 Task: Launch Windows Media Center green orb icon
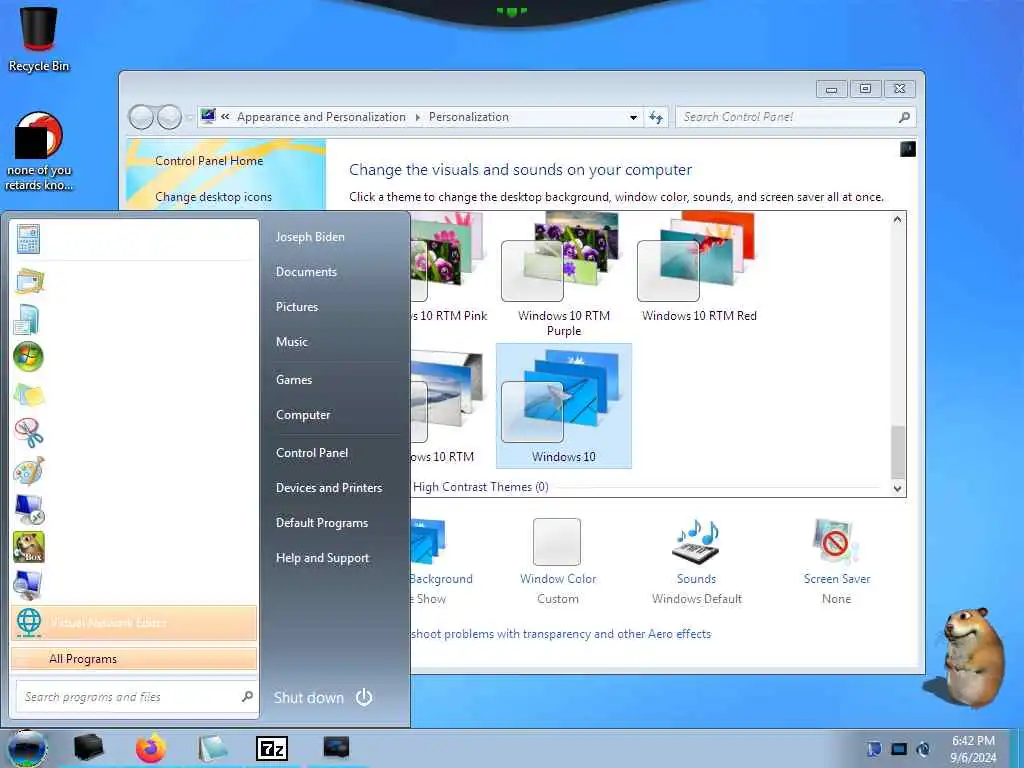28,357
